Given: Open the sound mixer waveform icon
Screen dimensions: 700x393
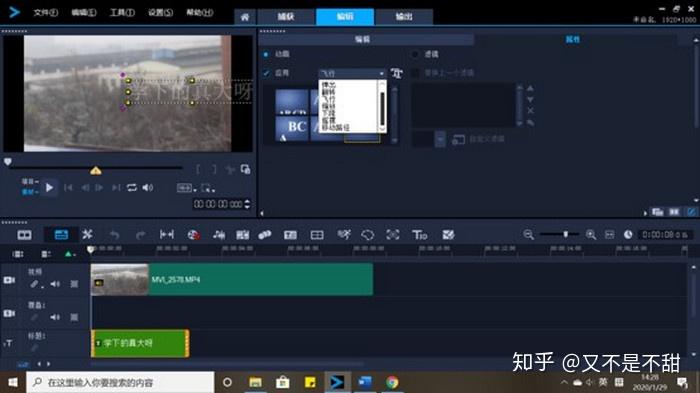Looking at the screenshot, I should [219, 235].
